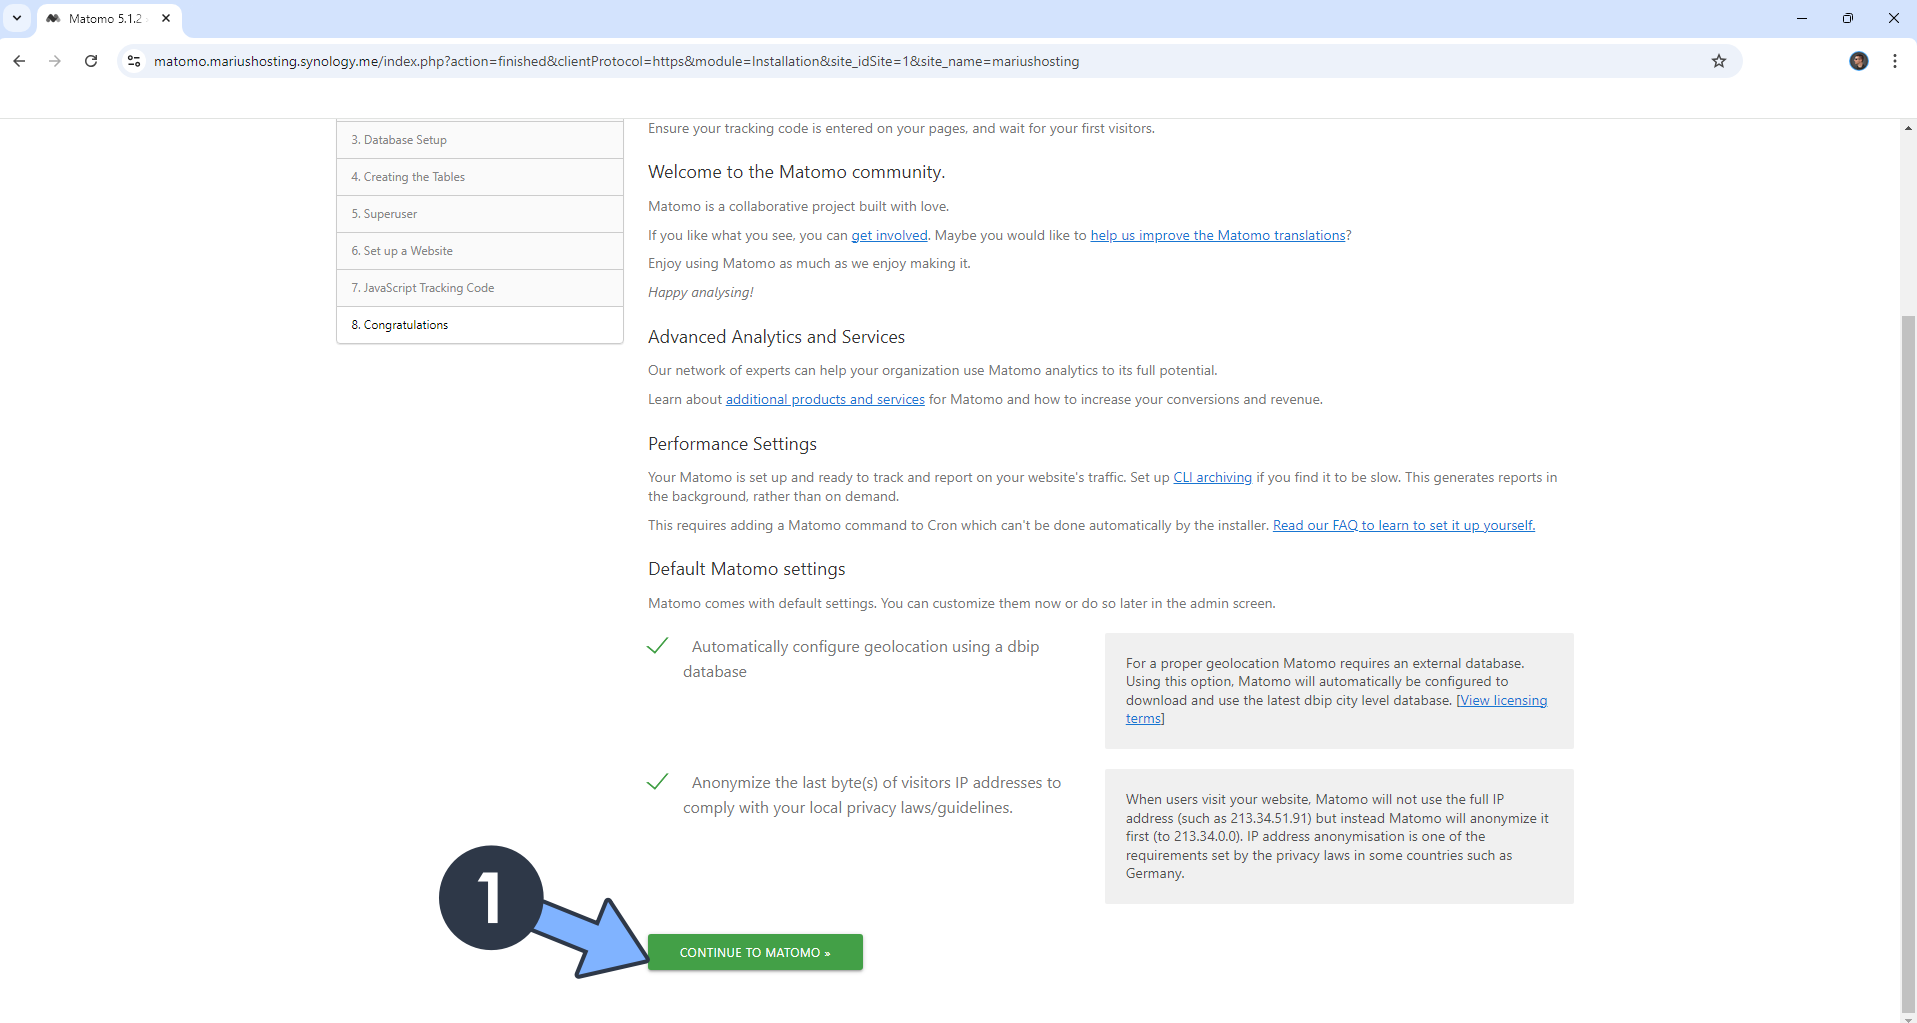Open 'Read our FAQ to learn' link
This screenshot has width=1917, height=1023.
pos(1403,525)
